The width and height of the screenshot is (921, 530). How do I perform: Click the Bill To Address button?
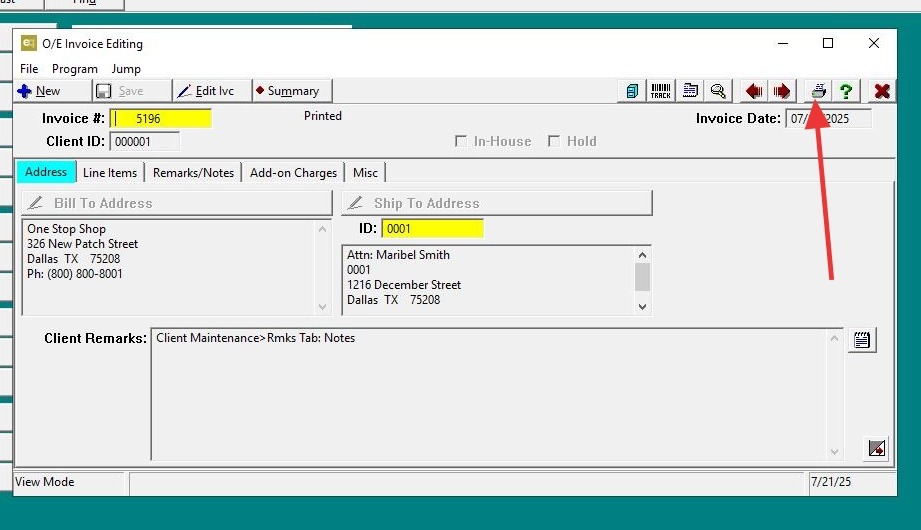pos(177,203)
